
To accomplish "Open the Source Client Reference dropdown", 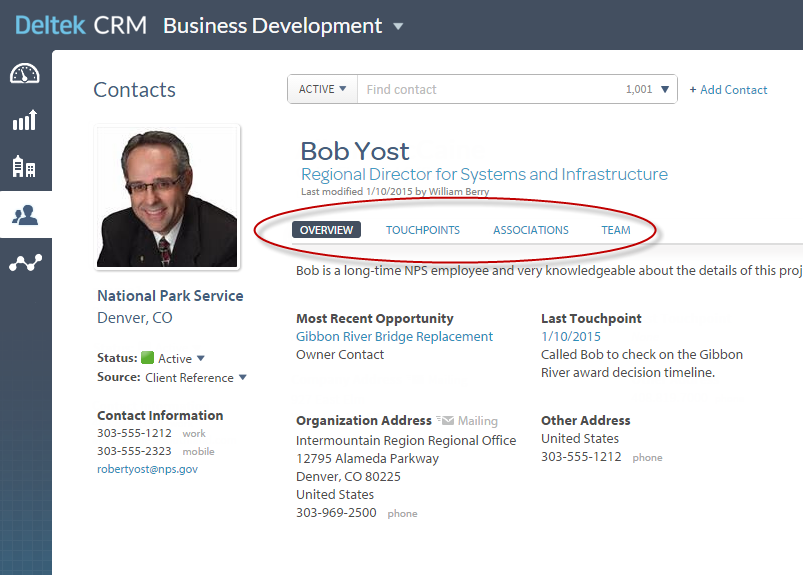I will [x=241, y=378].
